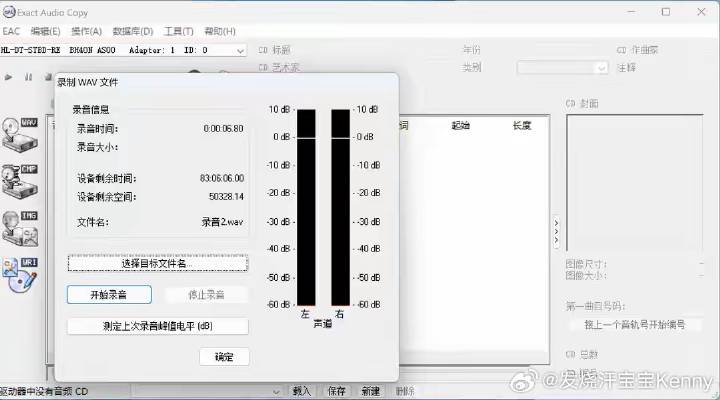The width and height of the screenshot is (720, 400).
Task: Click the Exact Audio Copy title icon
Action: pos(9,12)
